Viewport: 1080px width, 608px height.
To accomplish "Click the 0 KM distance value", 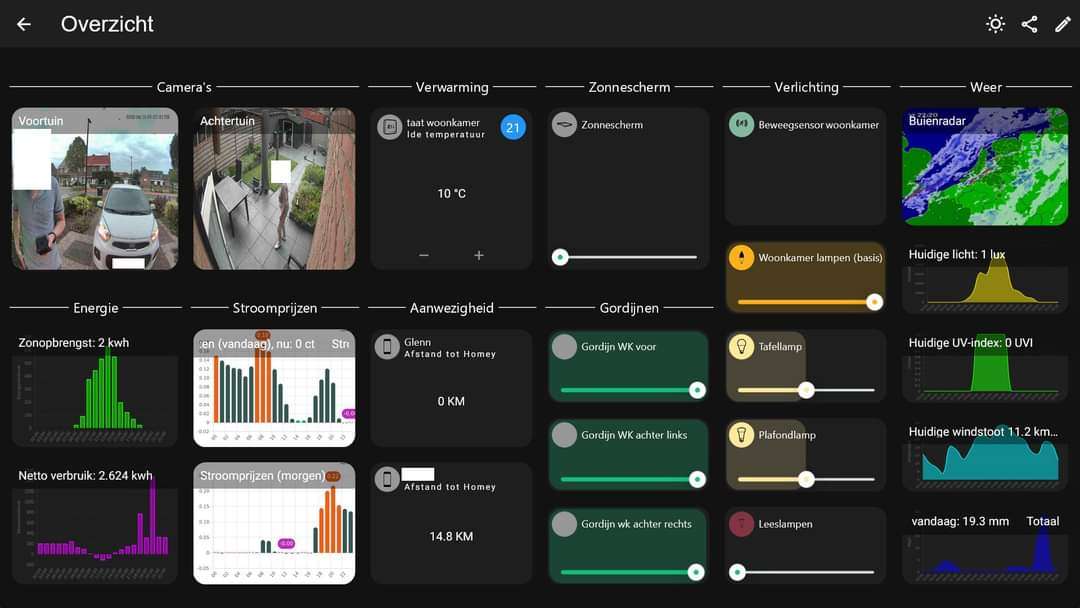I will (451, 401).
